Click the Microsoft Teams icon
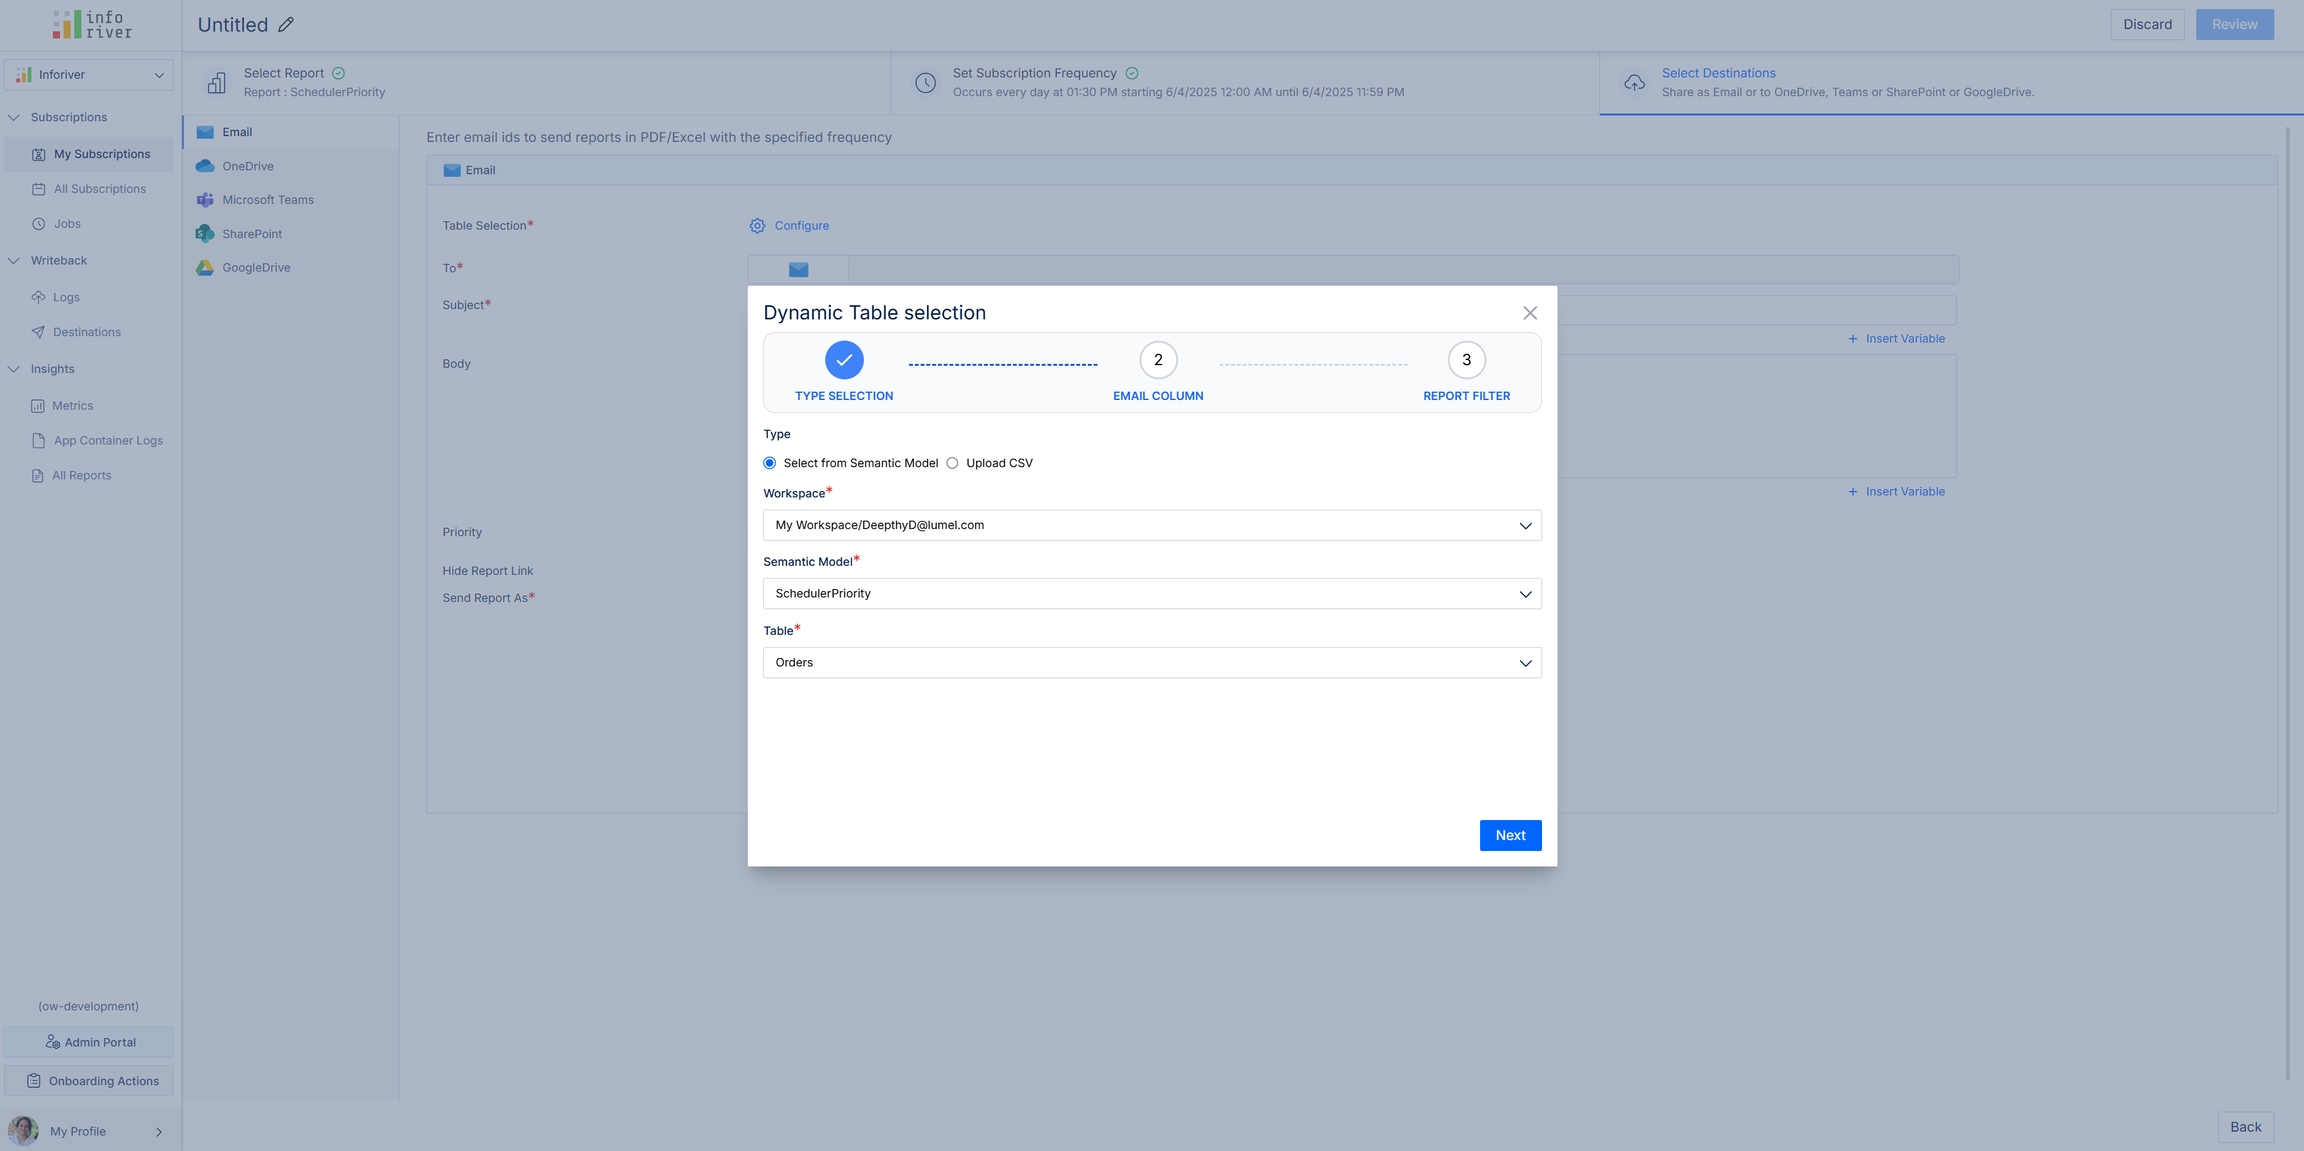This screenshot has height=1151, width=2304. (x=205, y=200)
